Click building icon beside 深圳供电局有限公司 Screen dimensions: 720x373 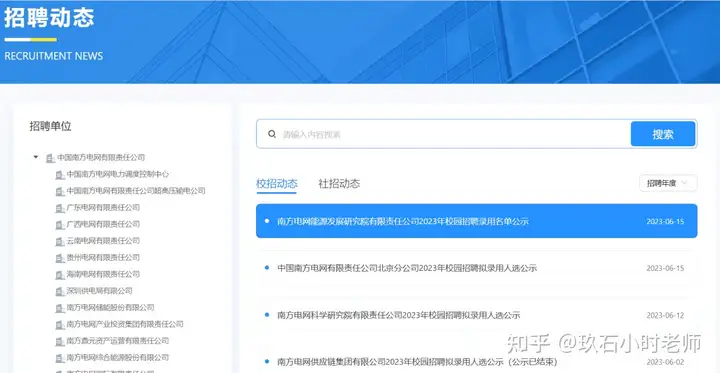(60, 291)
